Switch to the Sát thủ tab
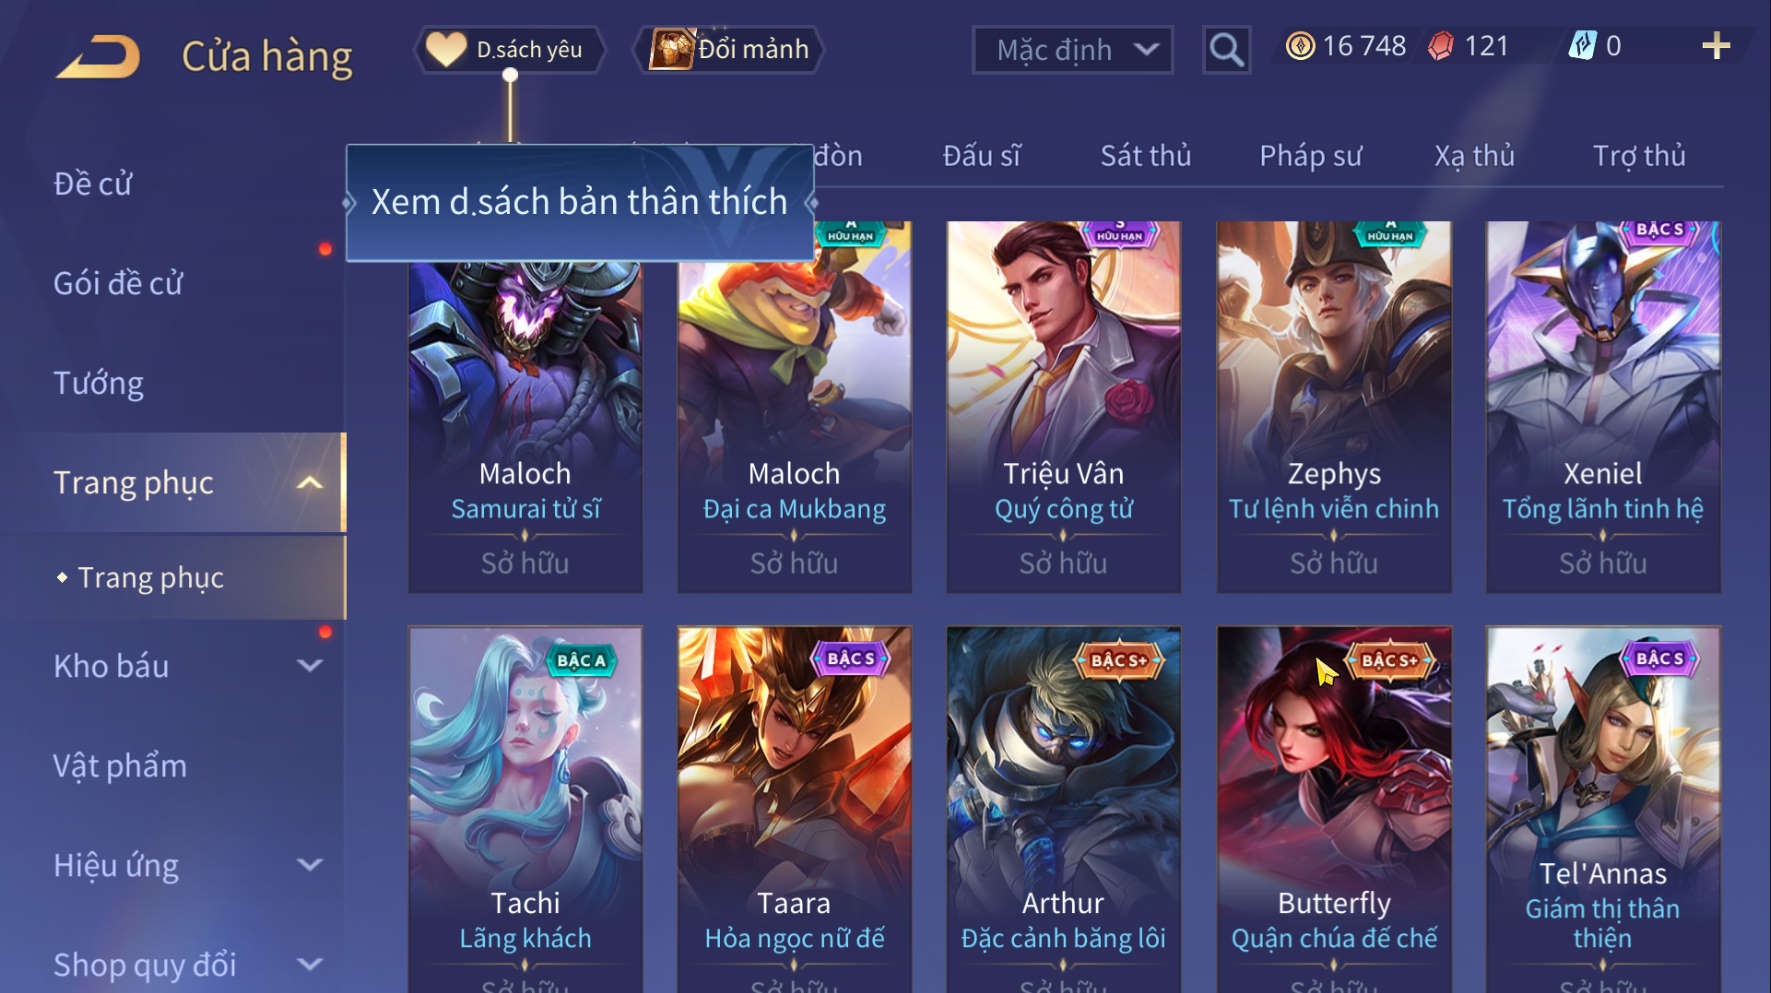The height and width of the screenshot is (993, 1771). (1146, 156)
